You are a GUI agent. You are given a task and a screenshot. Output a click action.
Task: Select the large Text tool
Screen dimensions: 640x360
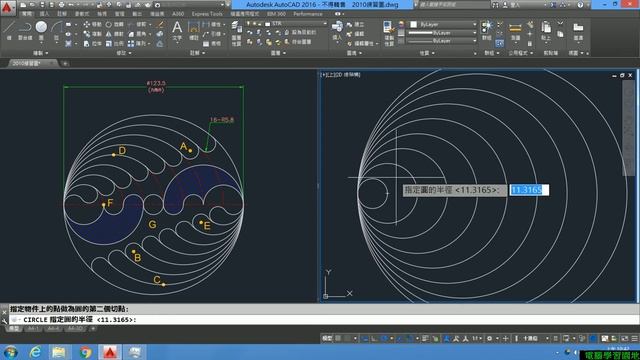tap(177, 31)
